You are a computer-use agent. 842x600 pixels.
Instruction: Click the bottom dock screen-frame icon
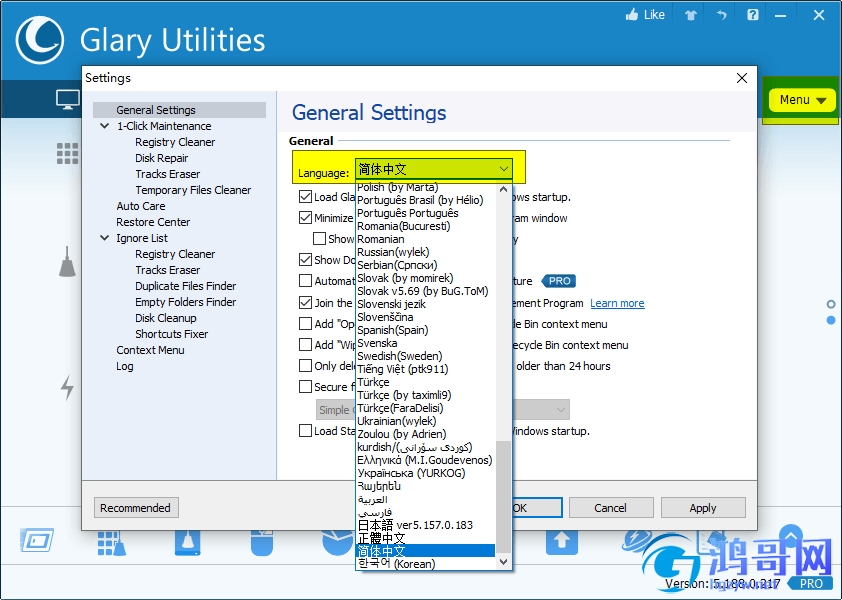click(x=37, y=540)
